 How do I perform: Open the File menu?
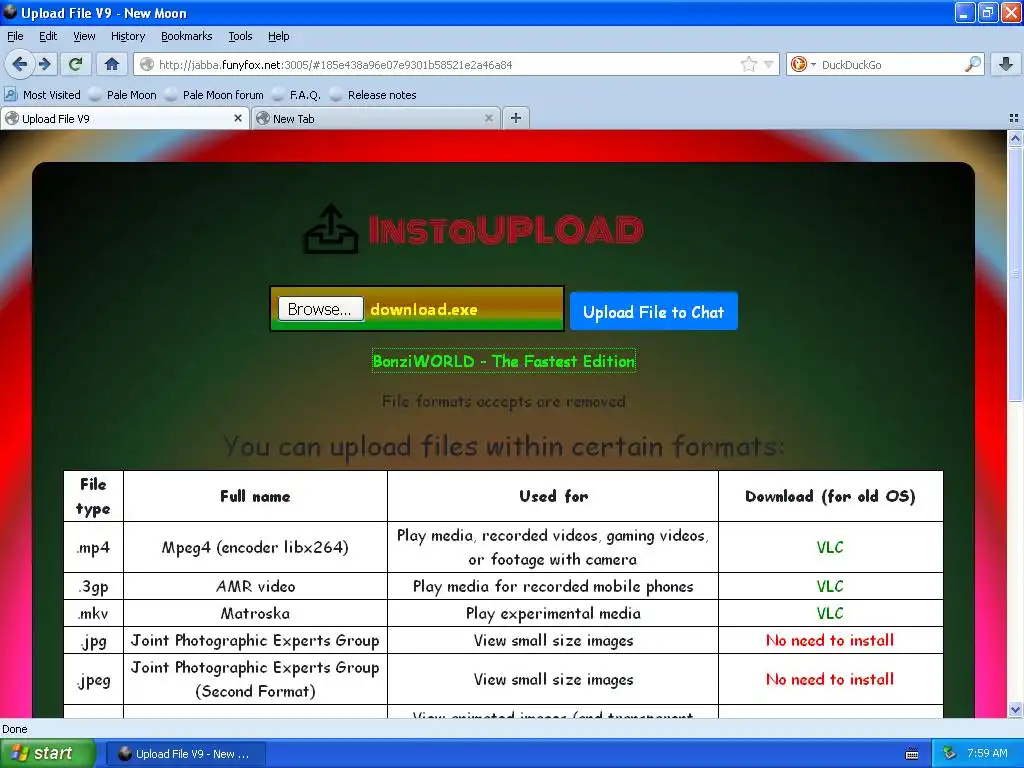15,36
